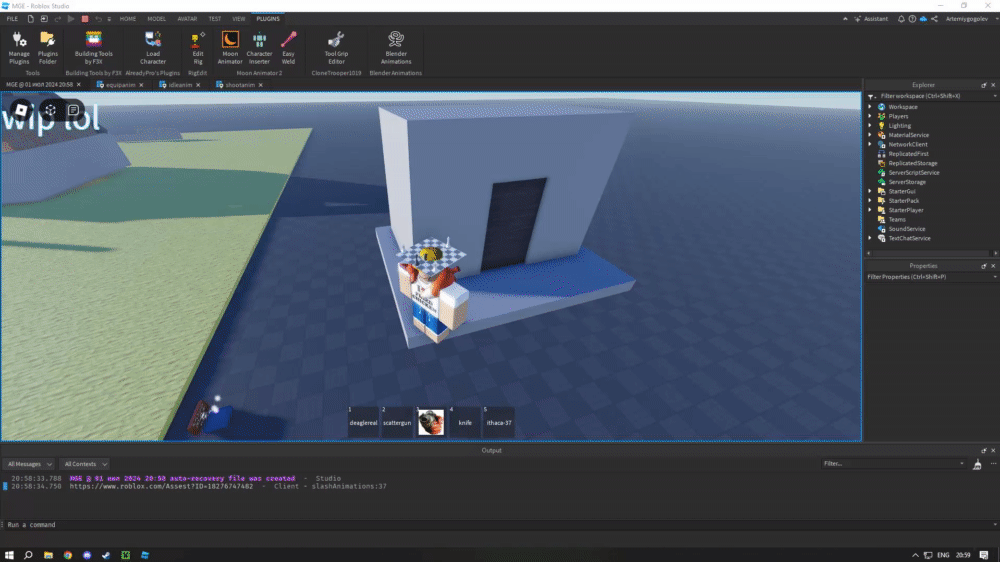Click the new file icon

coord(30,19)
